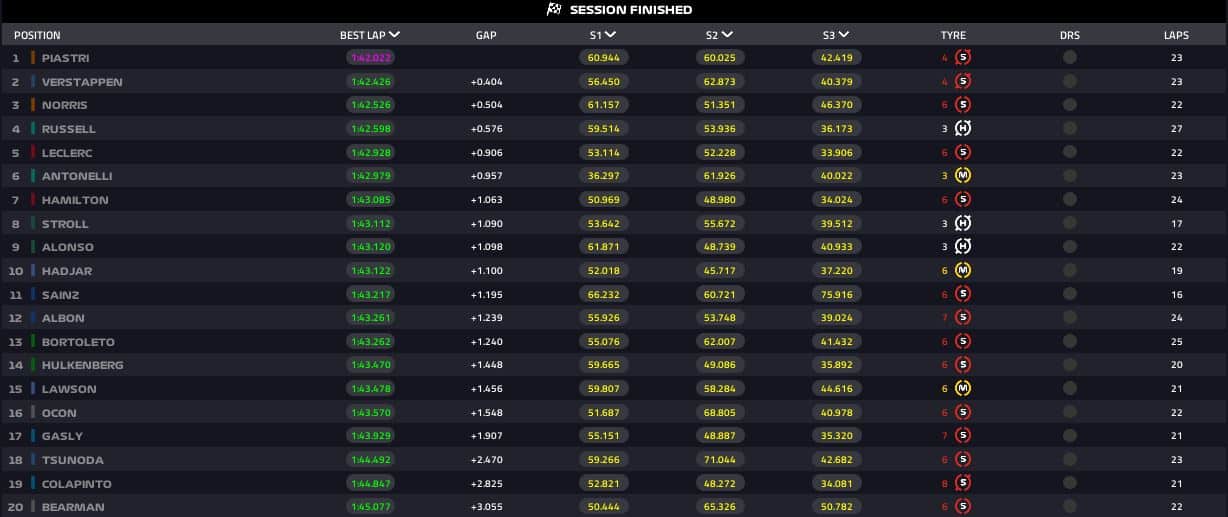Click Albon's soft tyre icon
1228x517 pixels.
[963, 317]
